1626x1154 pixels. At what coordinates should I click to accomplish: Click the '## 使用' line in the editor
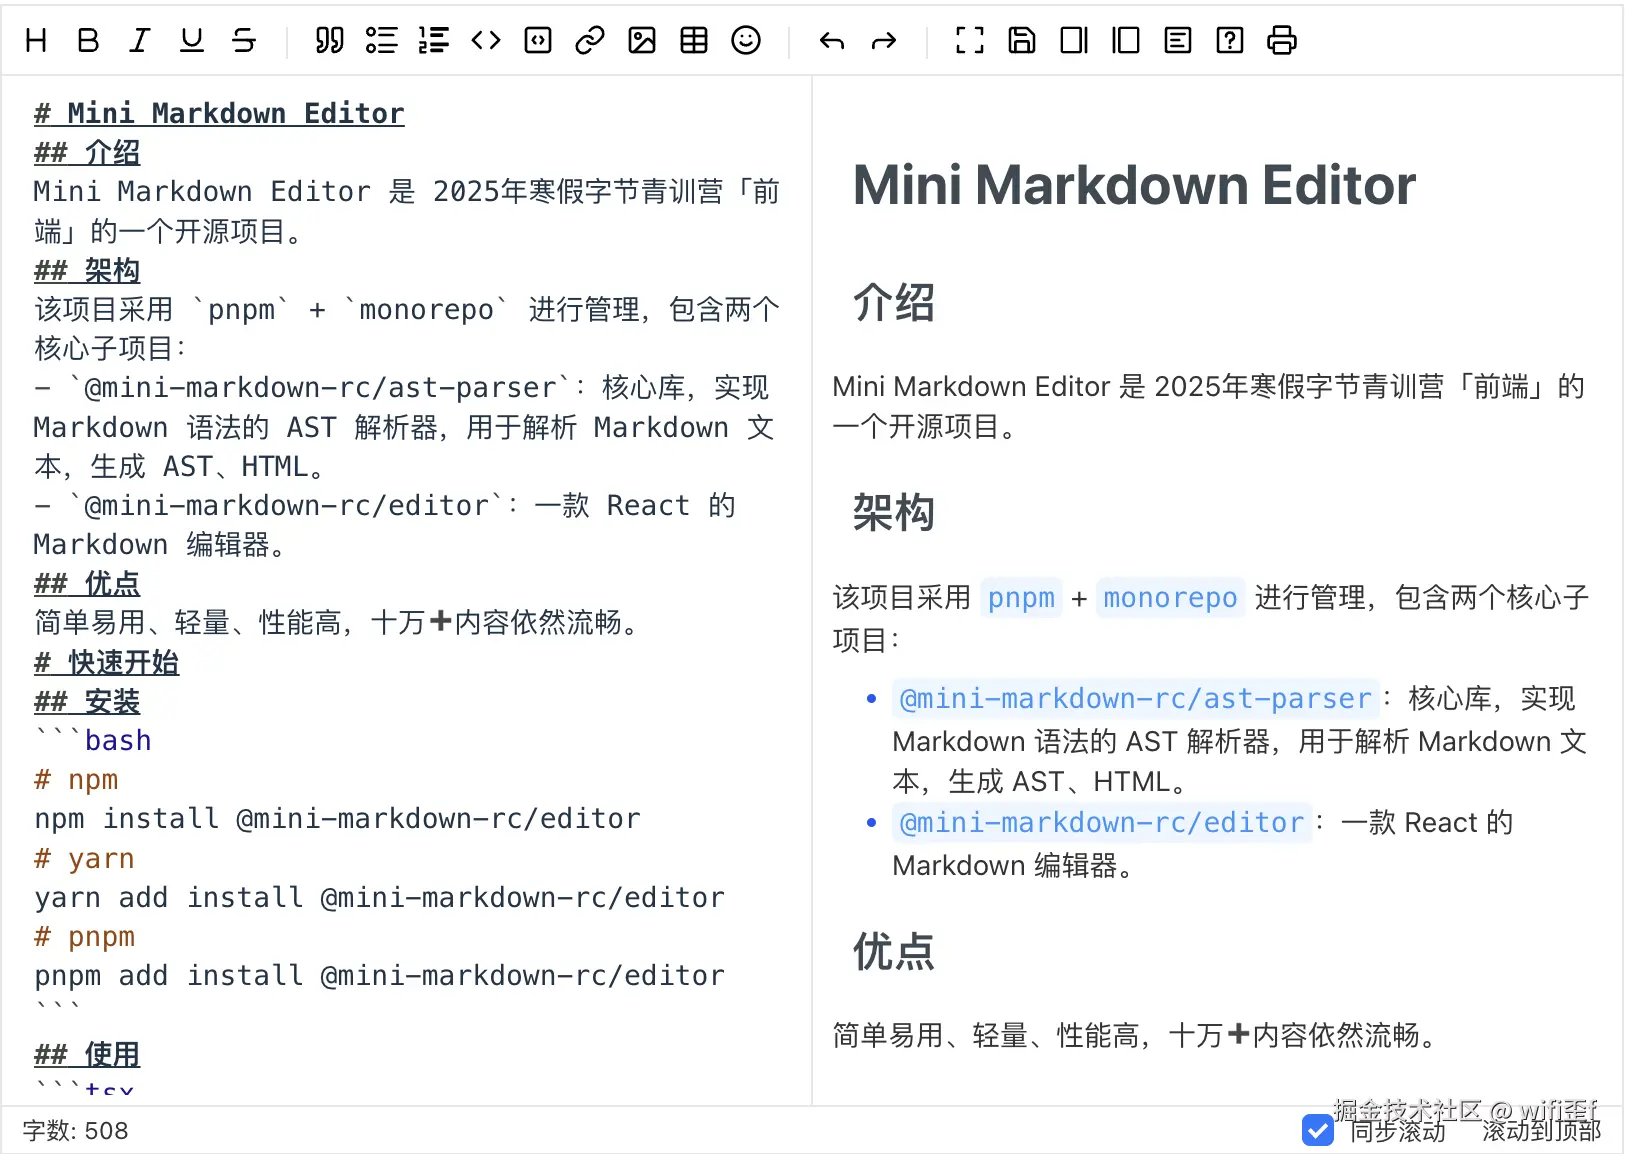[x=87, y=1054]
